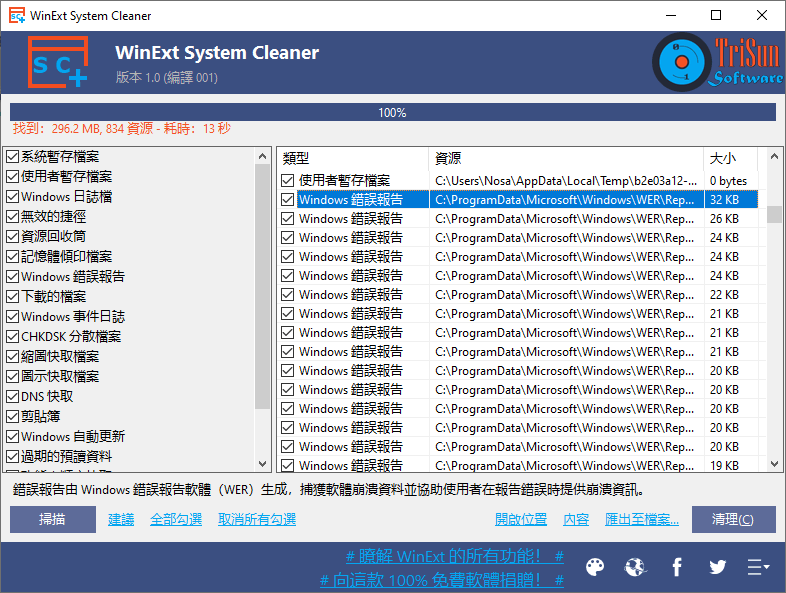Click category list scroll down arrow

click(x=262, y=464)
